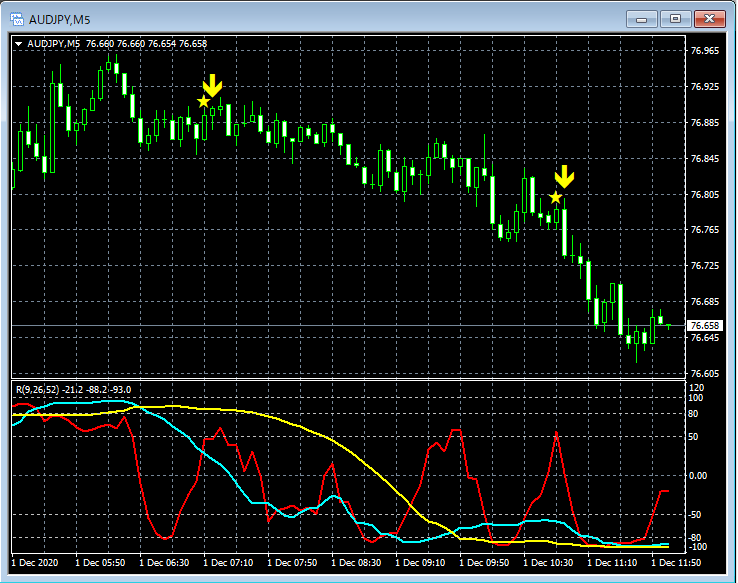The width and height of the screenshot is (738, 583).
Task: Click the second yellow down arrow near 10:30
Action: coord(564,177)
